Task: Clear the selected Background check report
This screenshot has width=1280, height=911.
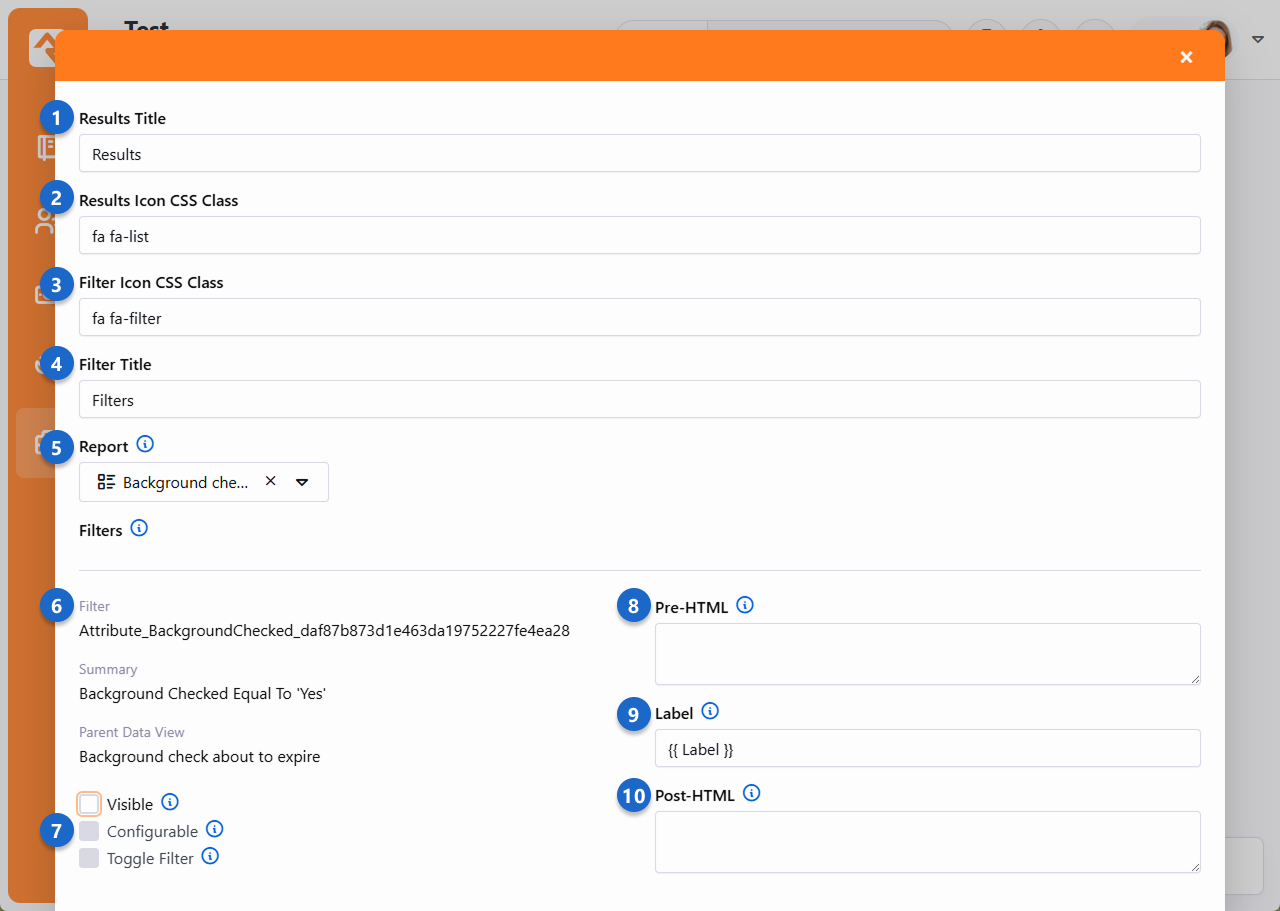Action: pyautogui.click(x=270, y=481)
